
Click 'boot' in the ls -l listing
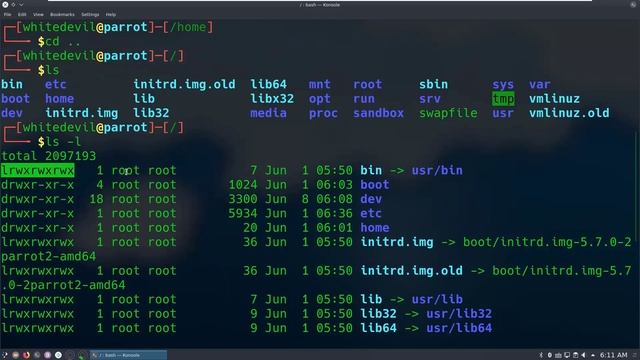click(375, 184)
